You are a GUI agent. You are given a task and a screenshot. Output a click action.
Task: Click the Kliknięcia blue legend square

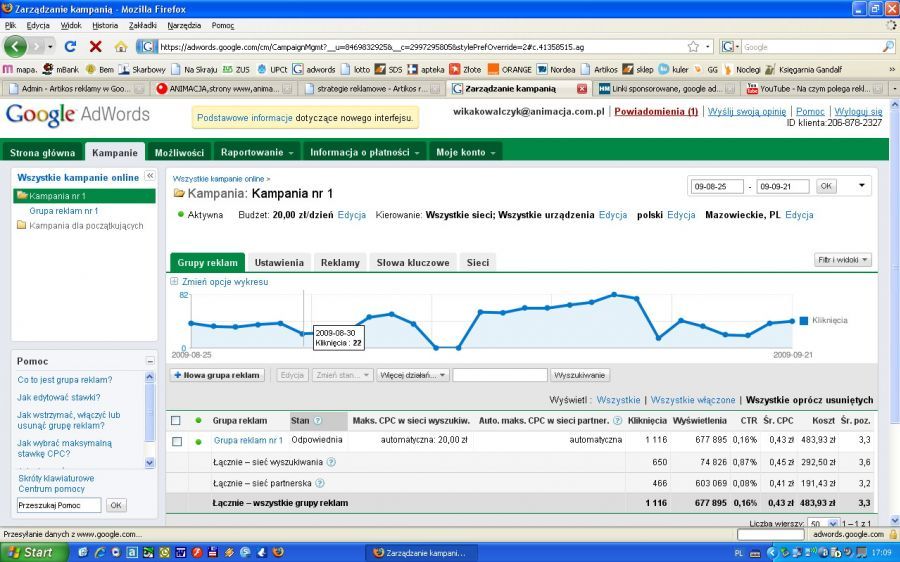coord(804,320)
